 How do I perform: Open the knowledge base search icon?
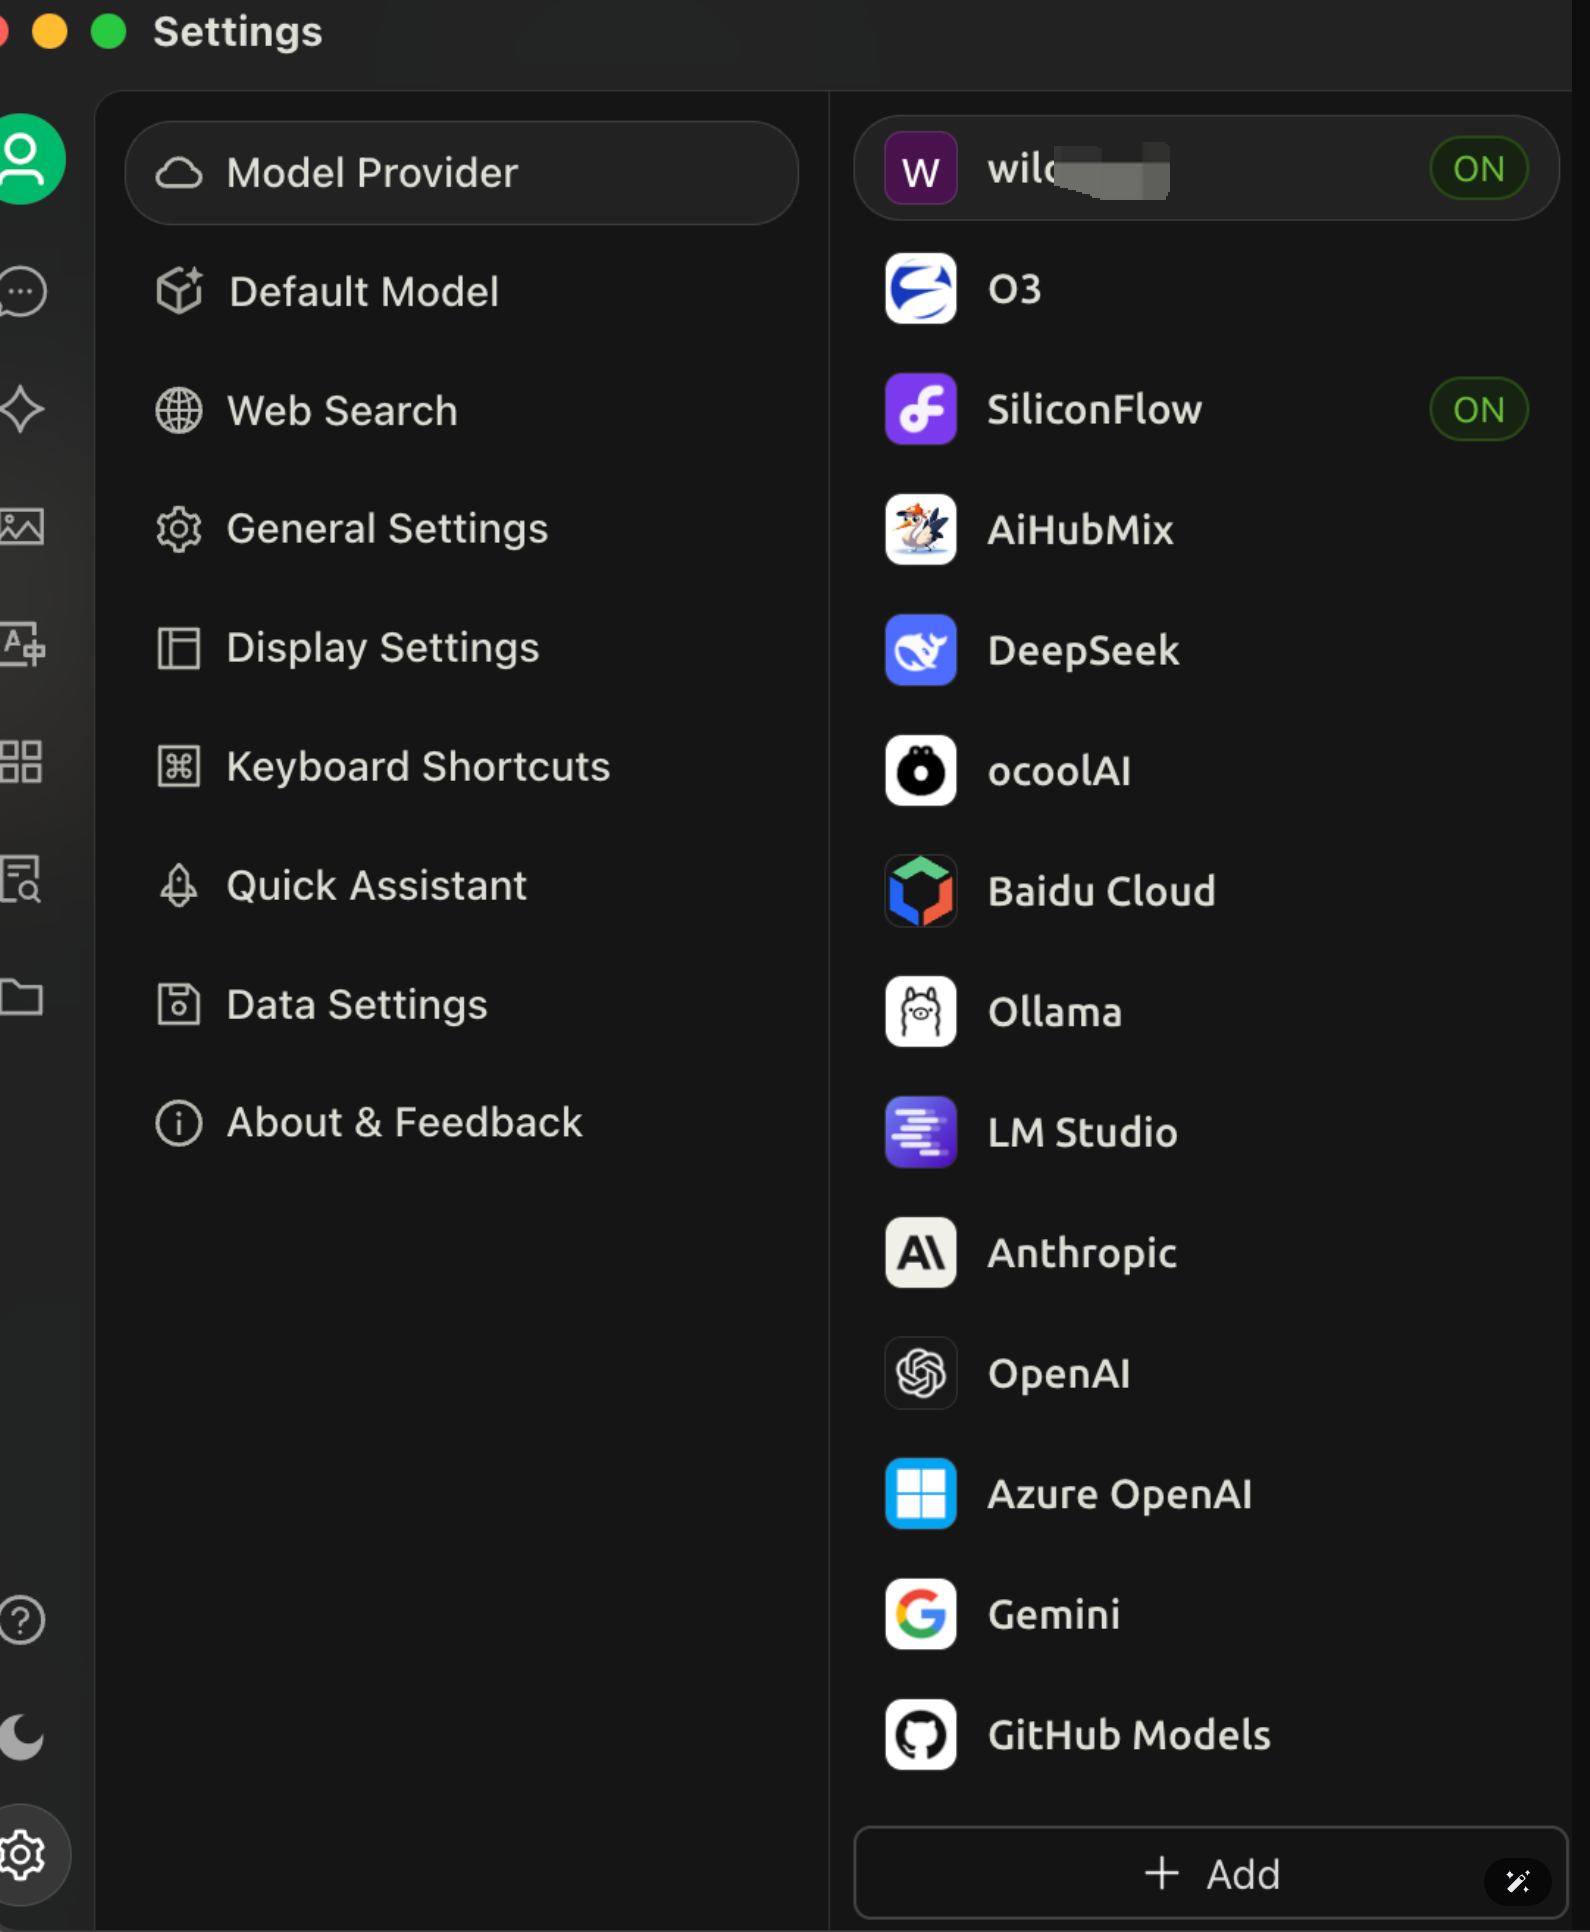click(22, 880)
